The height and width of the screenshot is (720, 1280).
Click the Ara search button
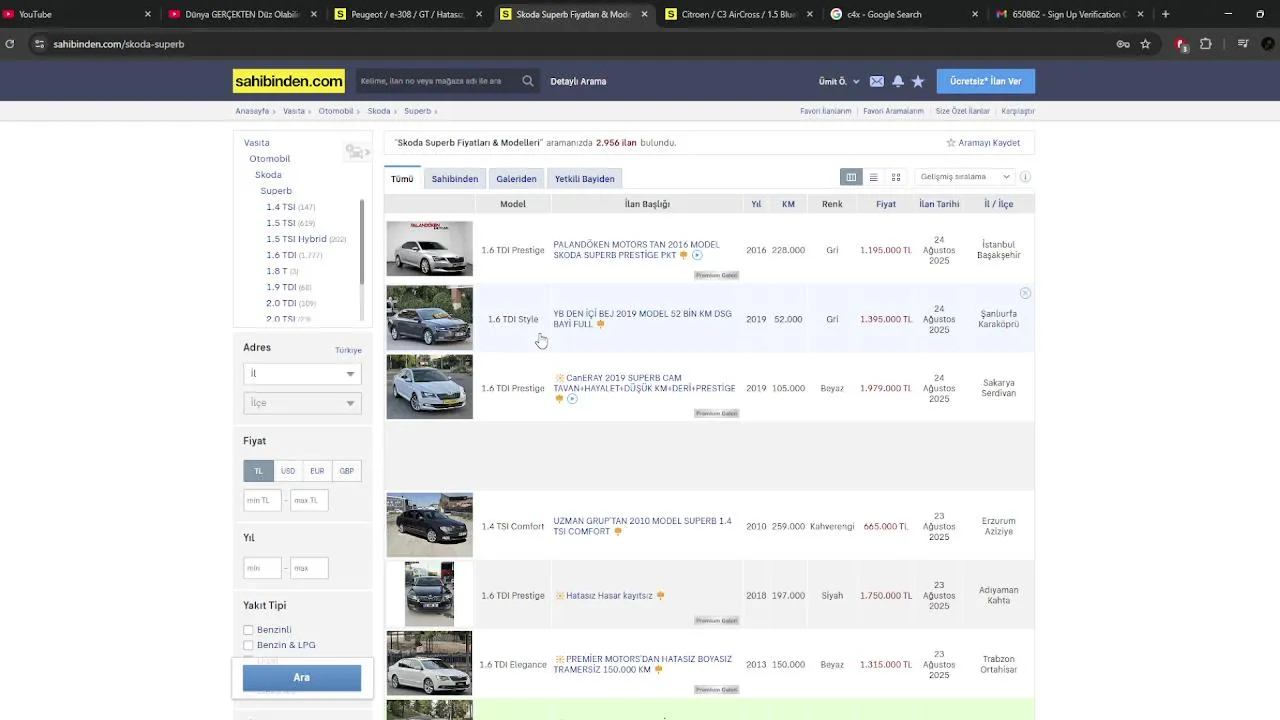302,678
